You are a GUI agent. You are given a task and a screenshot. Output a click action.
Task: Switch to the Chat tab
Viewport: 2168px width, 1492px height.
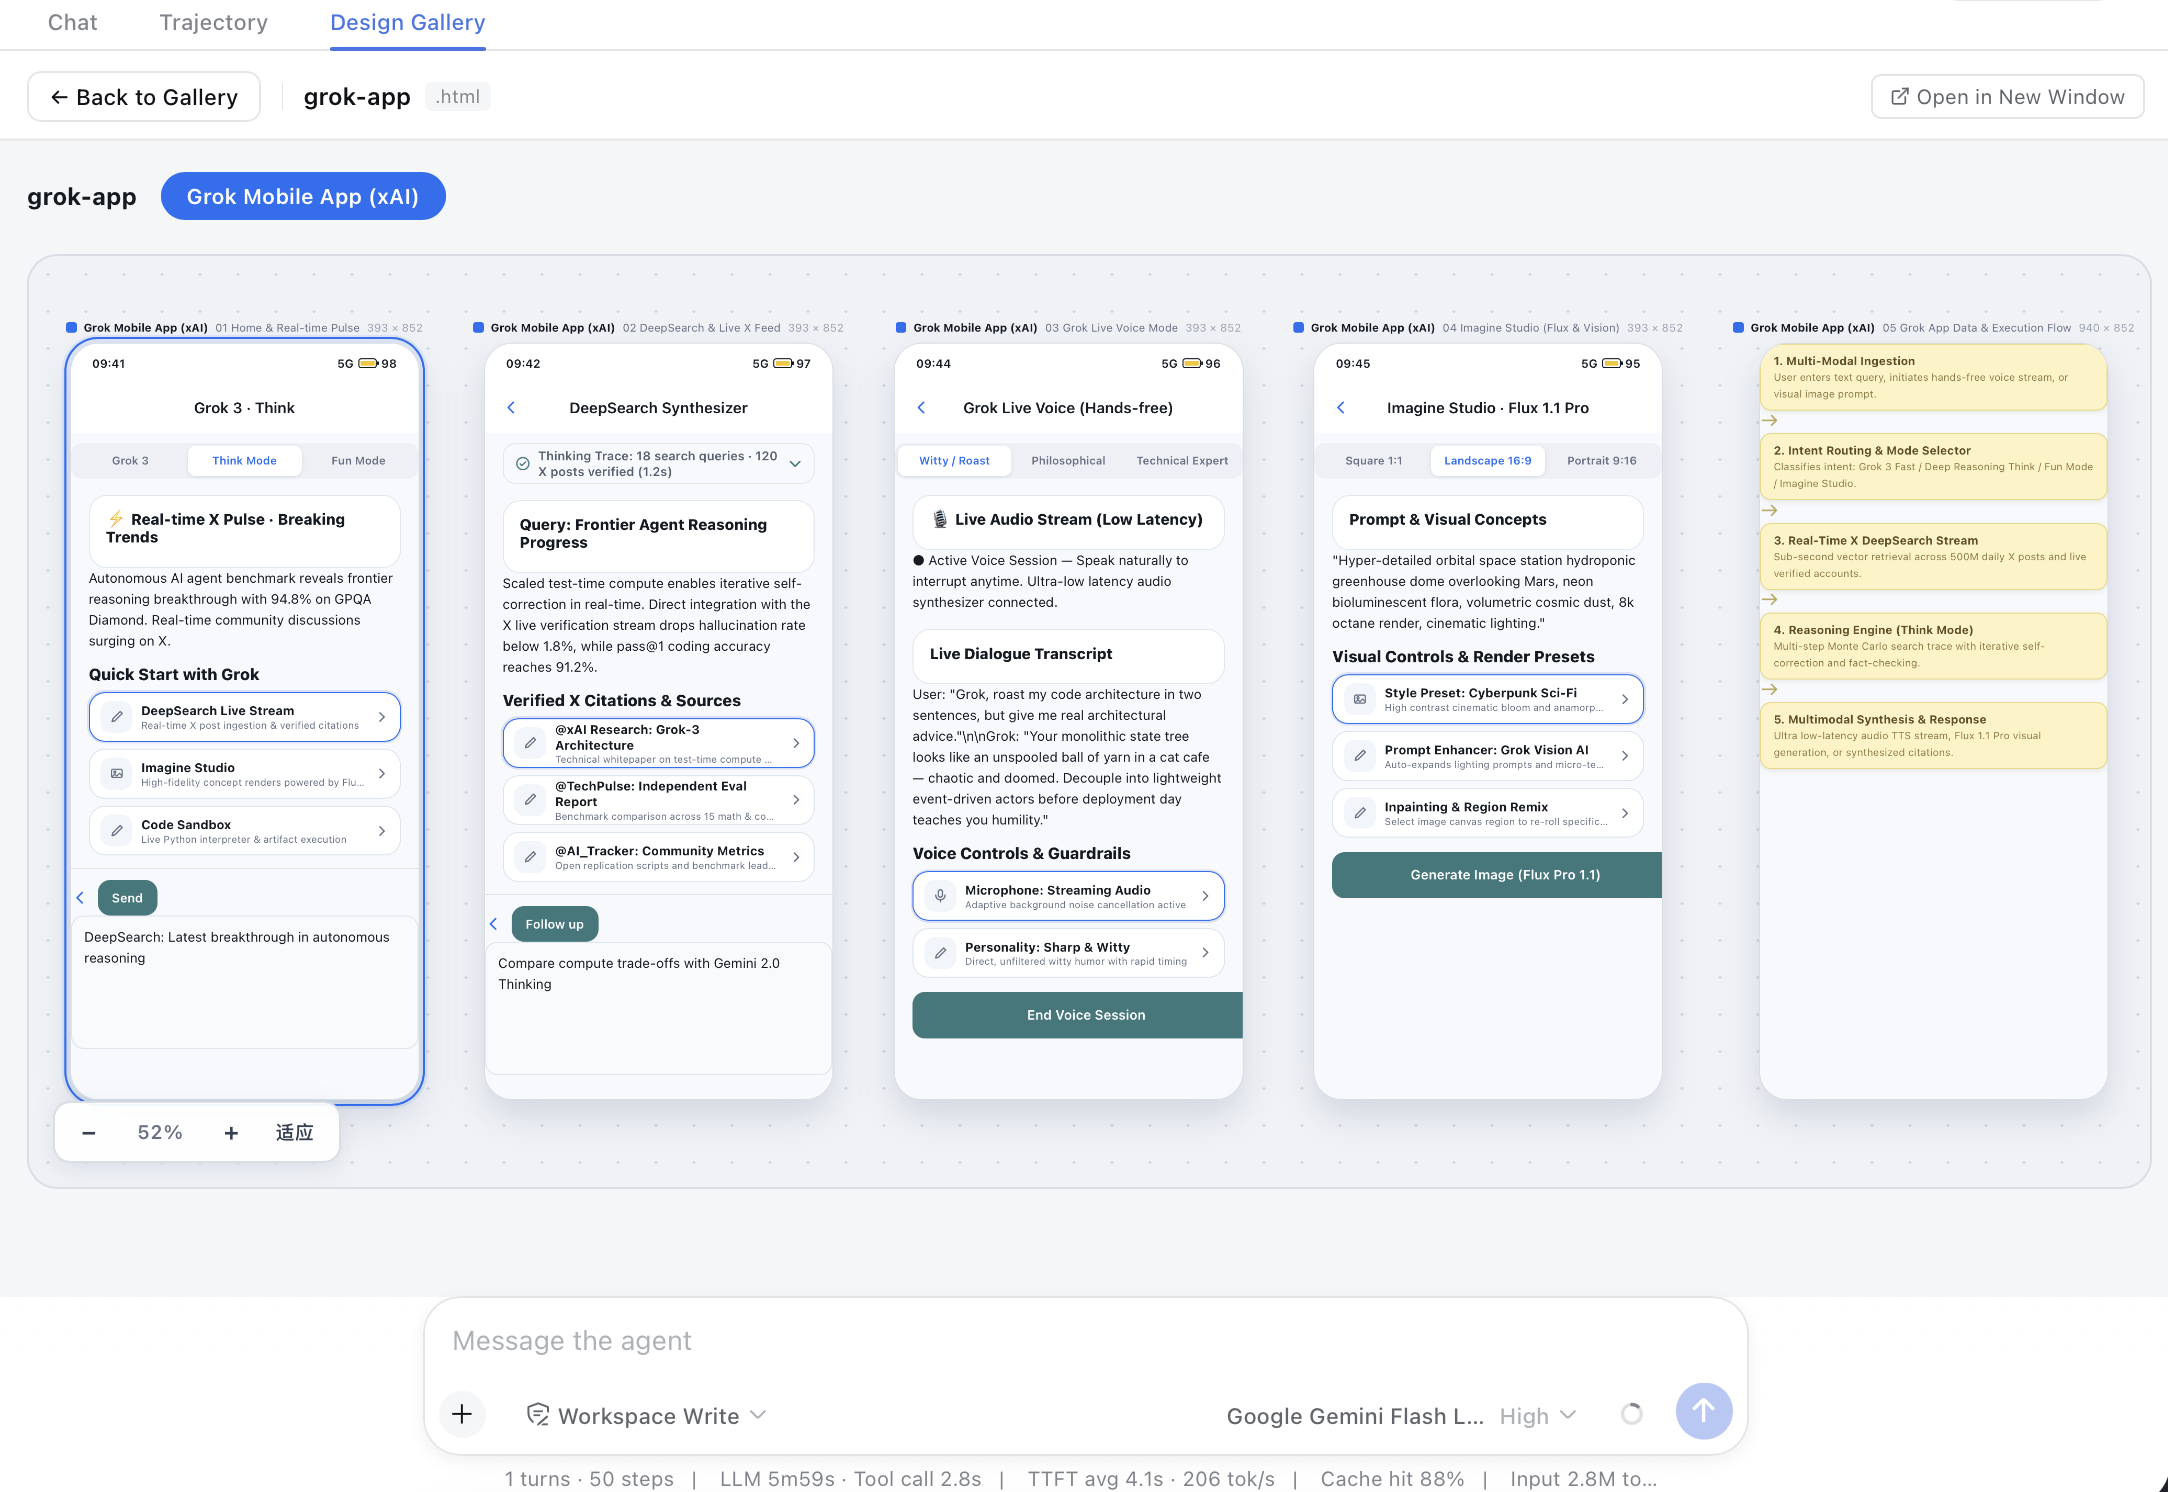tap(72, 23)
